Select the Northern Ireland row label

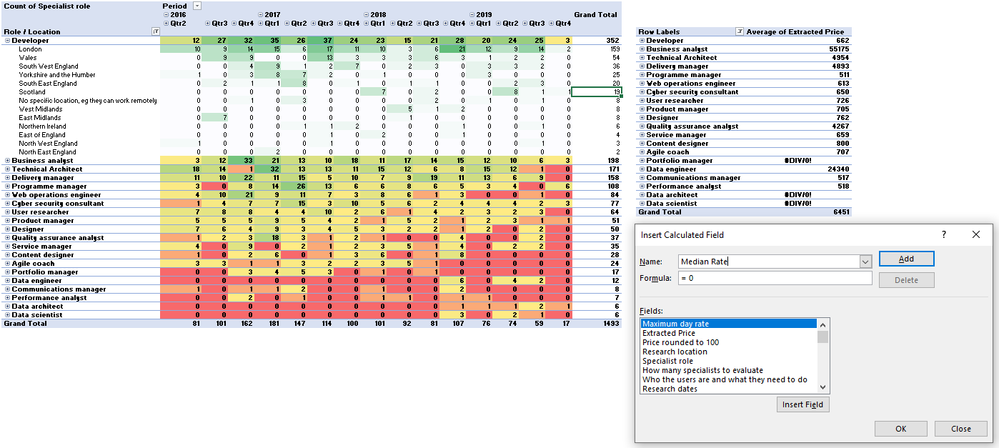click(41, 126)
